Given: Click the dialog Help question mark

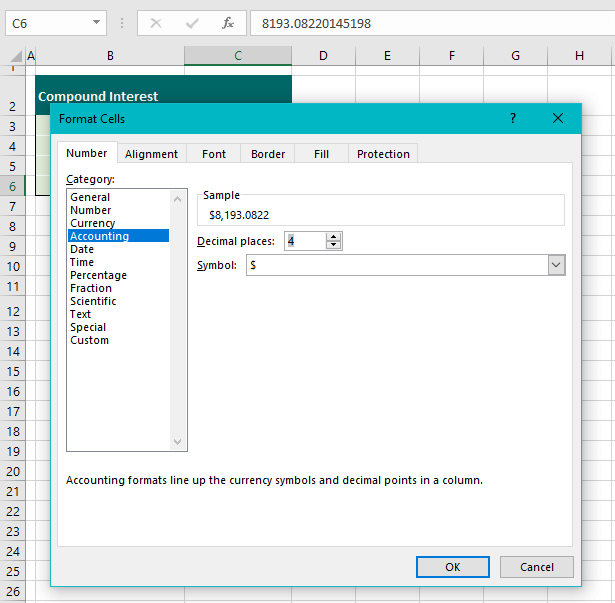Looking at the screenshot, I should click(x=513, y=119).
